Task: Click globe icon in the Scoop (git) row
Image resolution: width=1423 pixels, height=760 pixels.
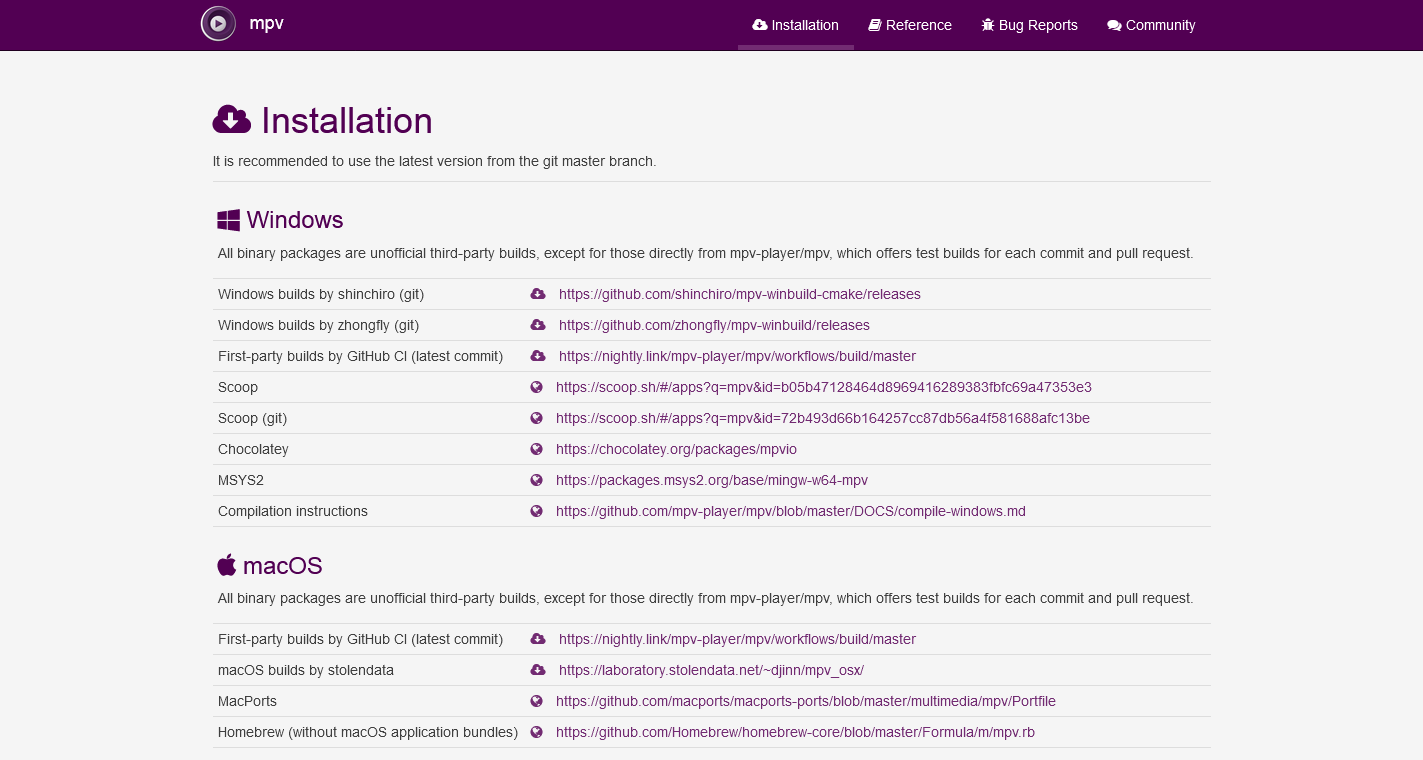Action: point(536,418)
